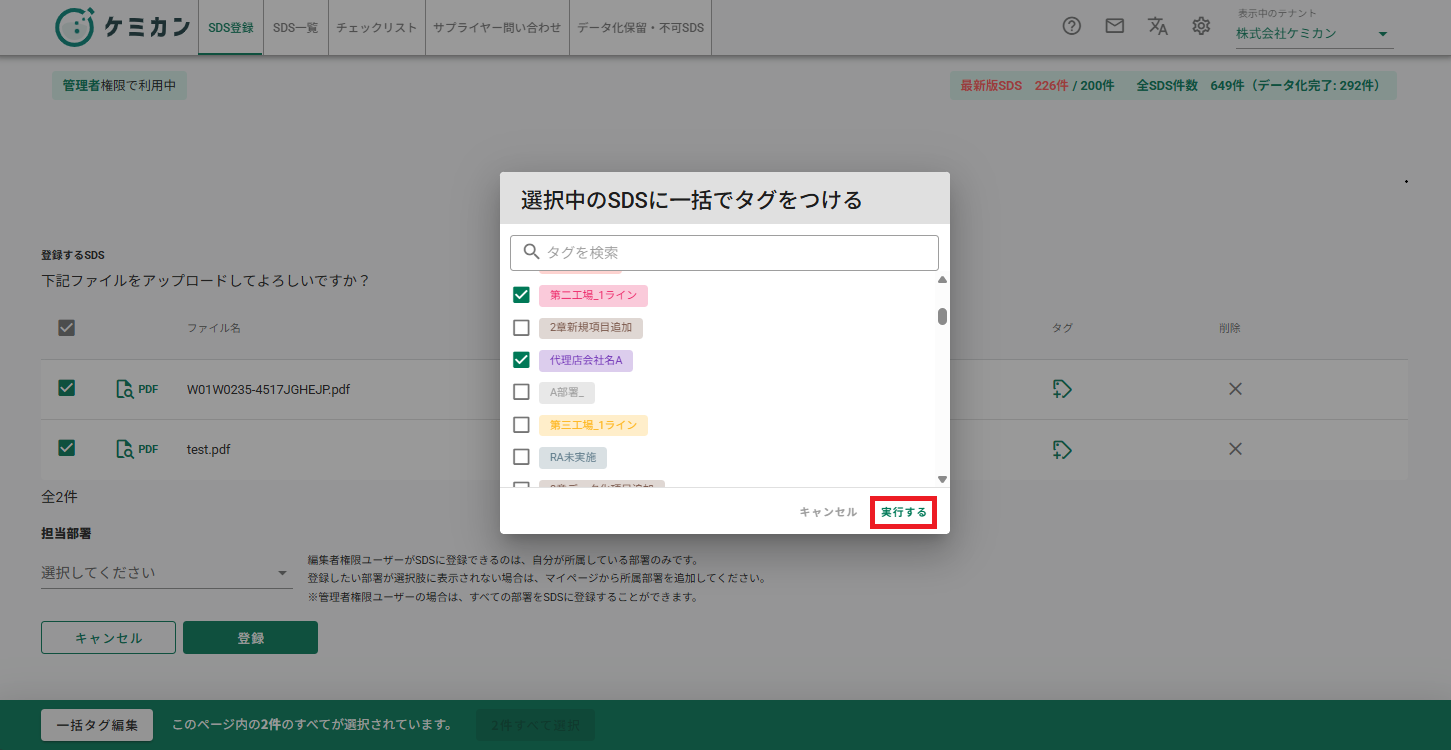Click the ファイル名 column header
This screenshot has width=1451, height=750.
click(x=213, y=328)
